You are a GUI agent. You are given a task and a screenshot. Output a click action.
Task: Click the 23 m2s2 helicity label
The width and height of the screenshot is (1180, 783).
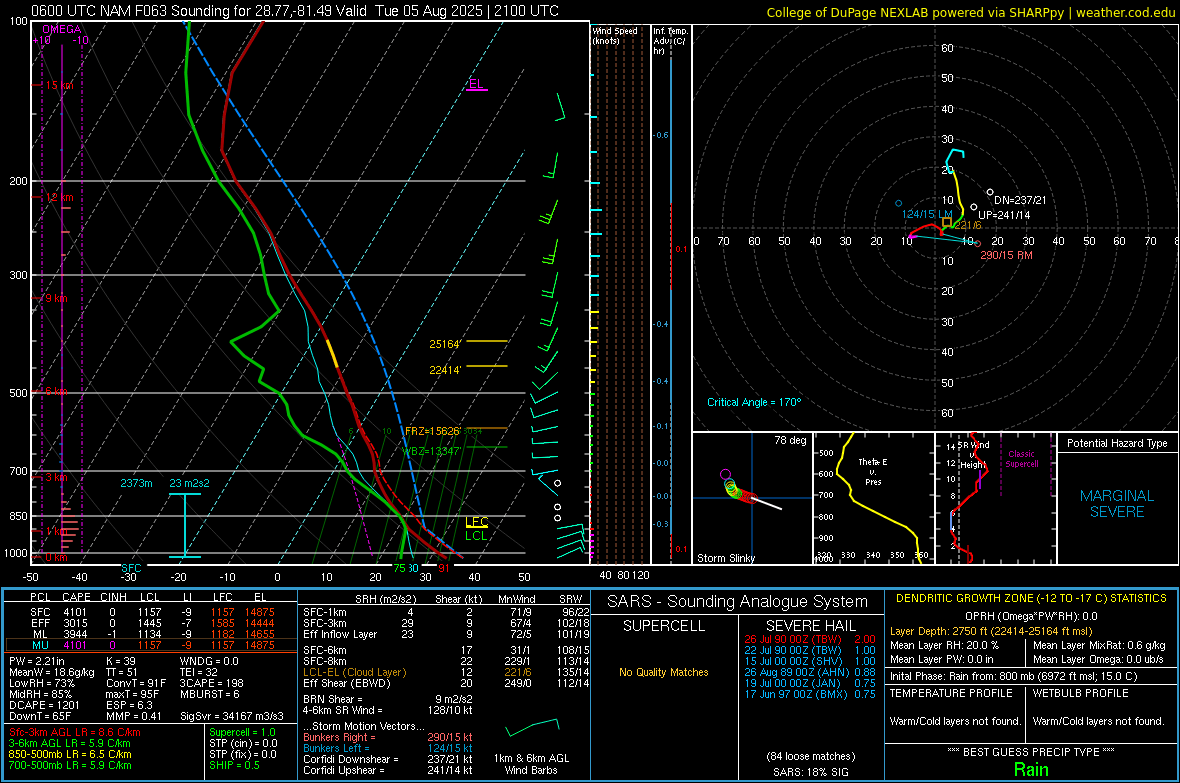[189, 483]
